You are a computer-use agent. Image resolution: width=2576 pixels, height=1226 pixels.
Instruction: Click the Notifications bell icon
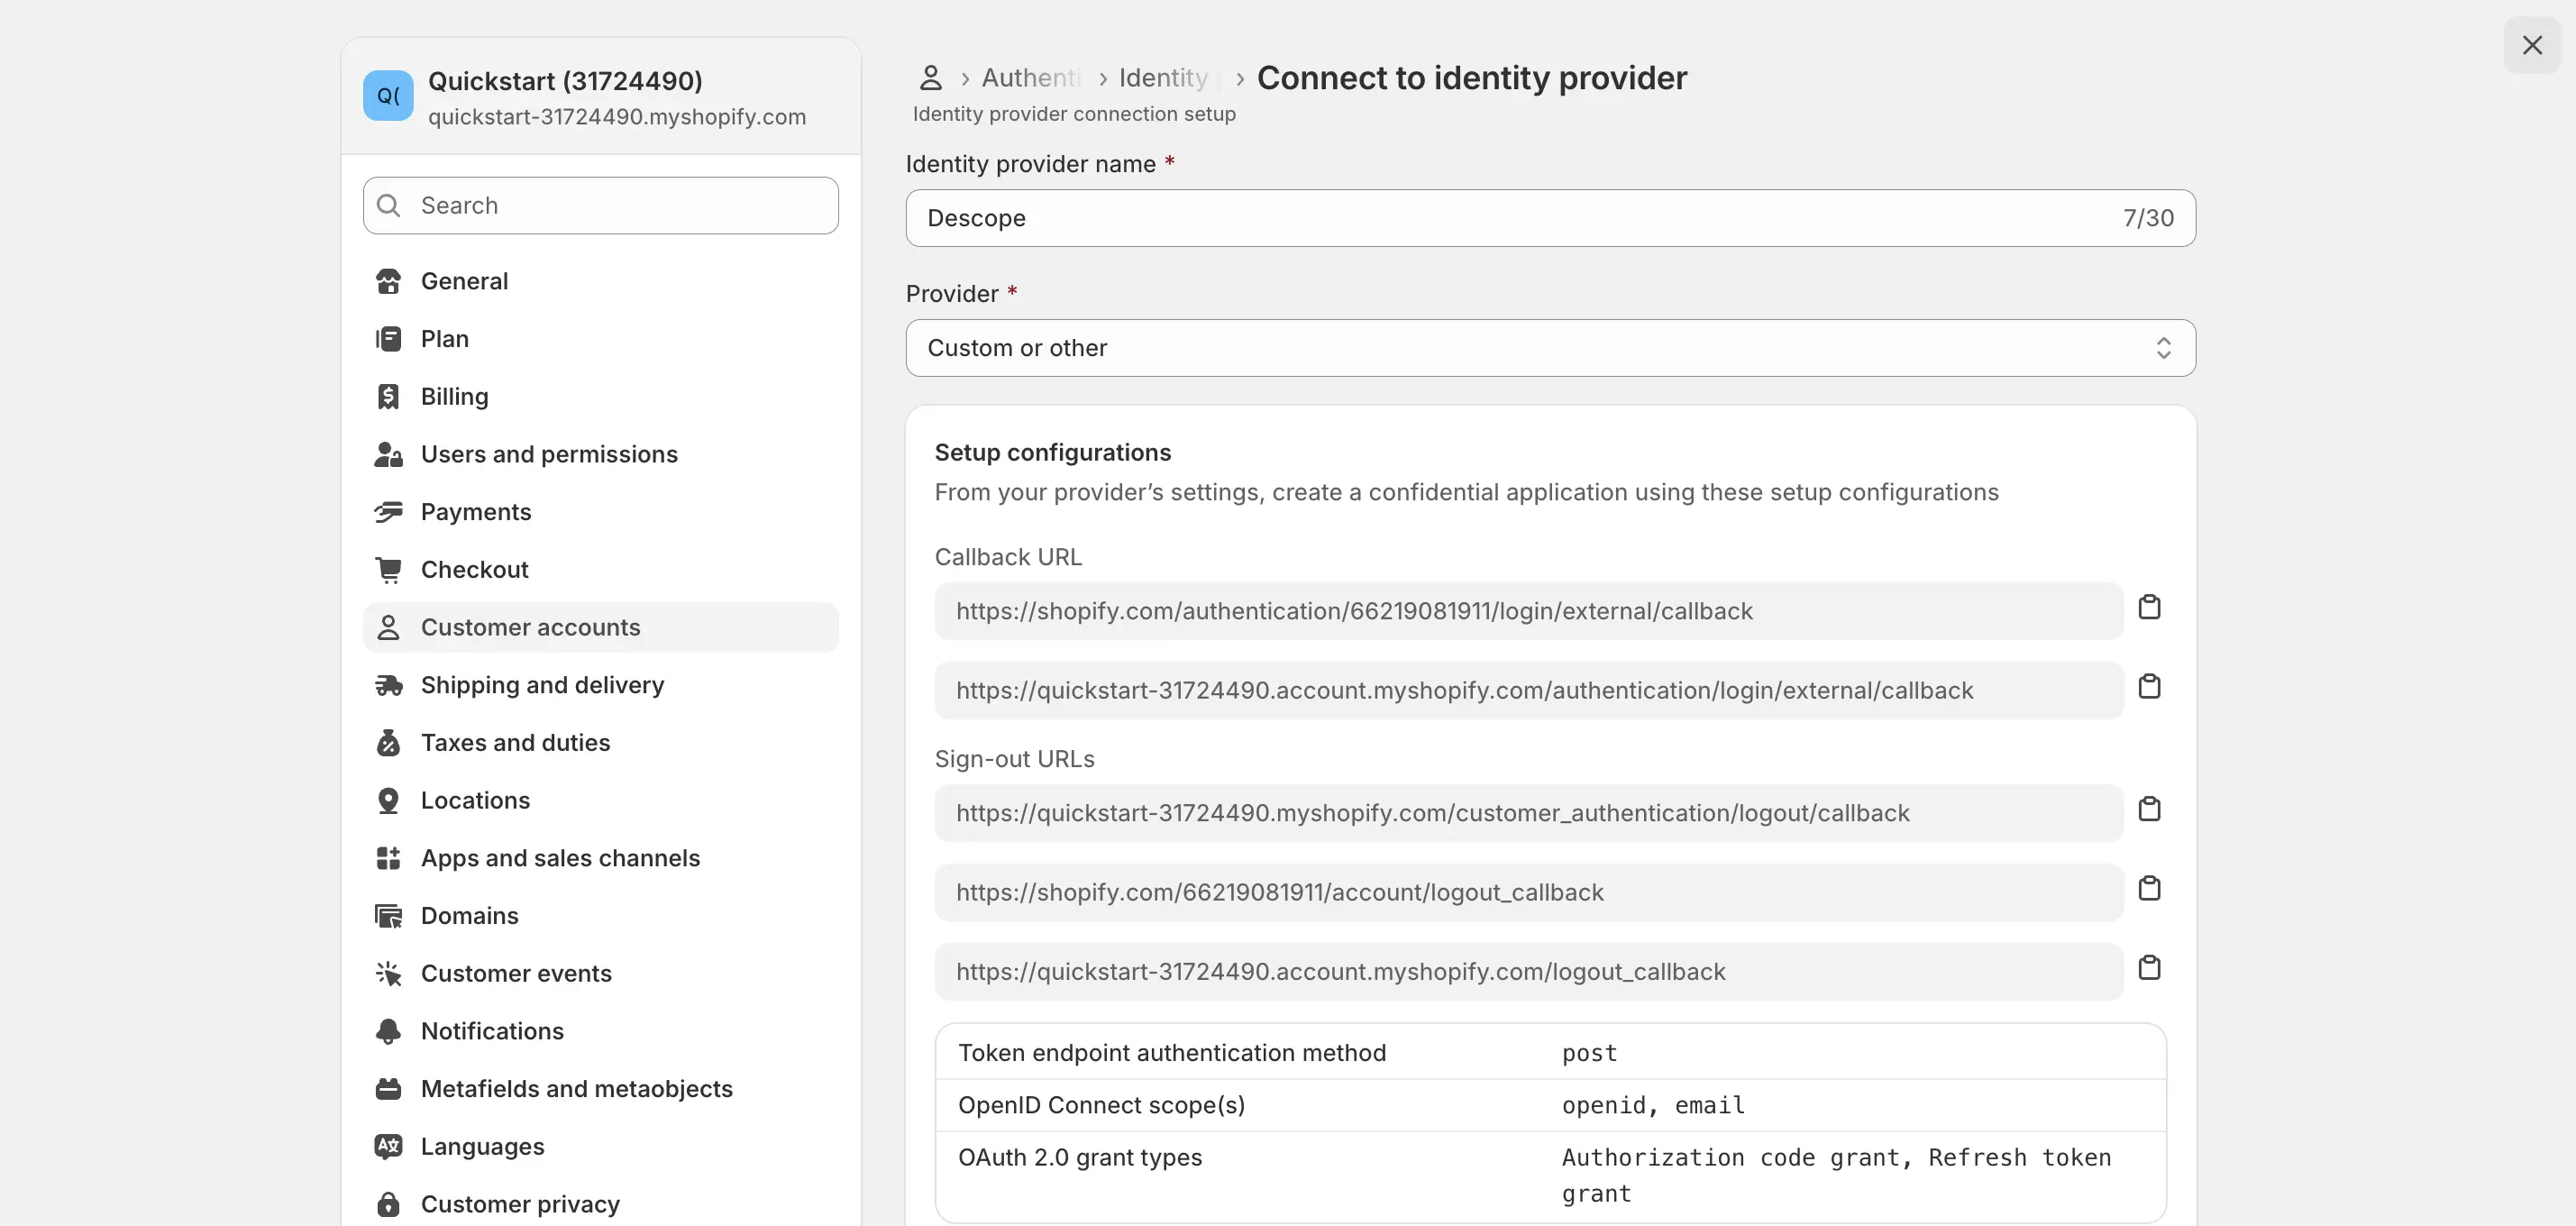[x=388, y=1031]
